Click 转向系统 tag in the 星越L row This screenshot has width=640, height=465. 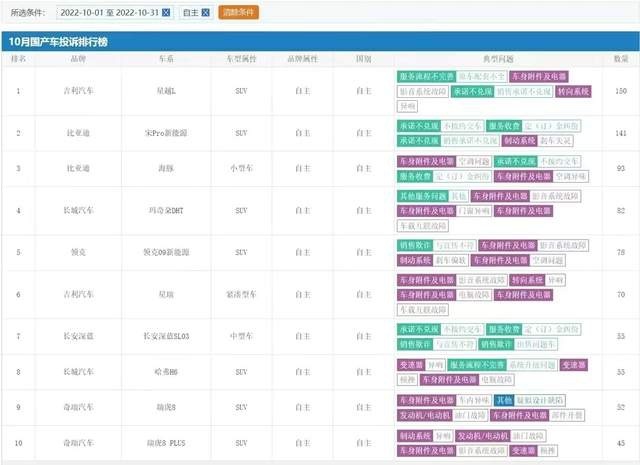pos(573,91)
